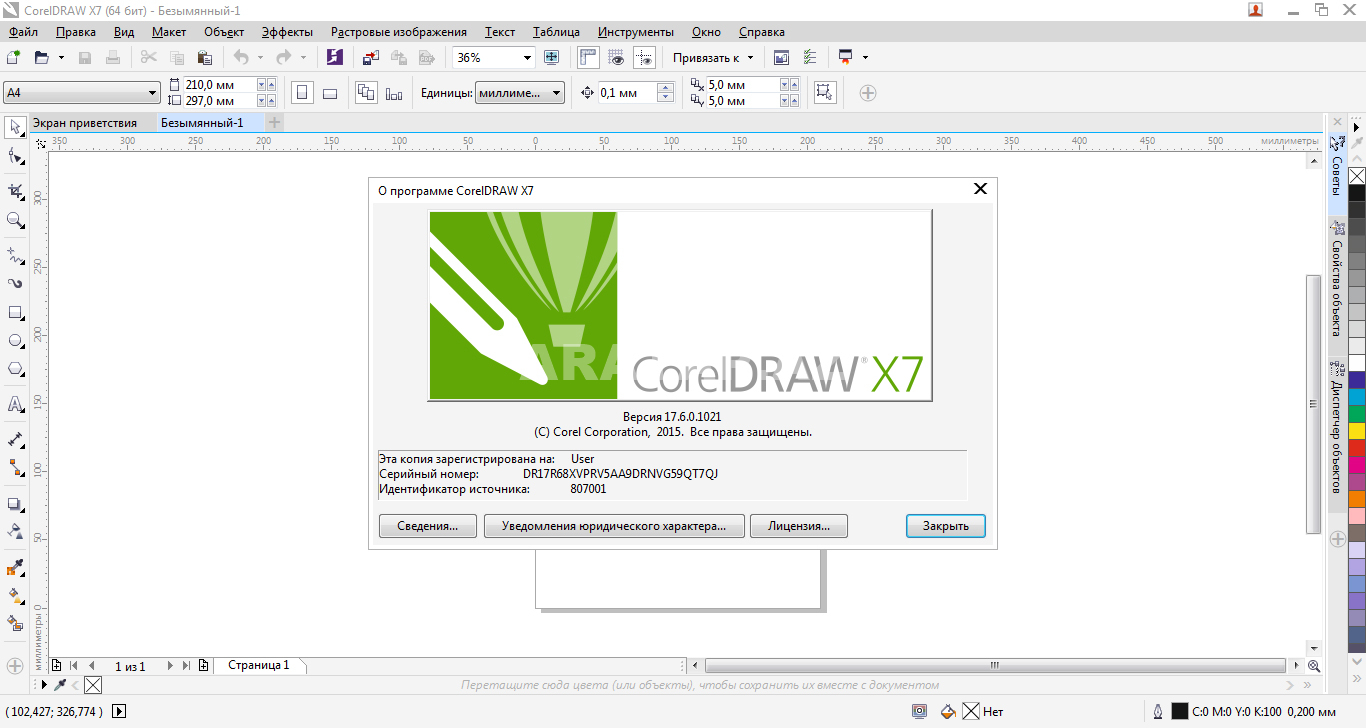Expand the units dropdown showing миллиме...
The width and height of the screenshot is (1366, 728).
pos(558,93)
